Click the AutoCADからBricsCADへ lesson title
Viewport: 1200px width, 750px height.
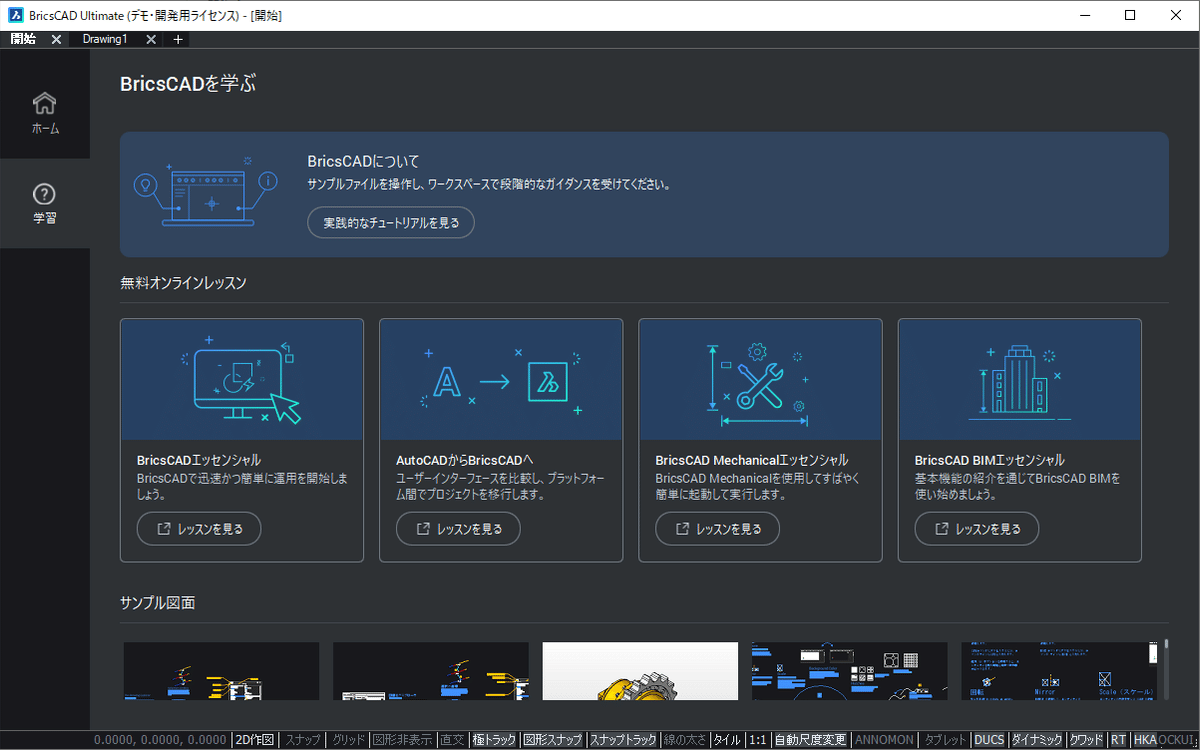point(465,461)
